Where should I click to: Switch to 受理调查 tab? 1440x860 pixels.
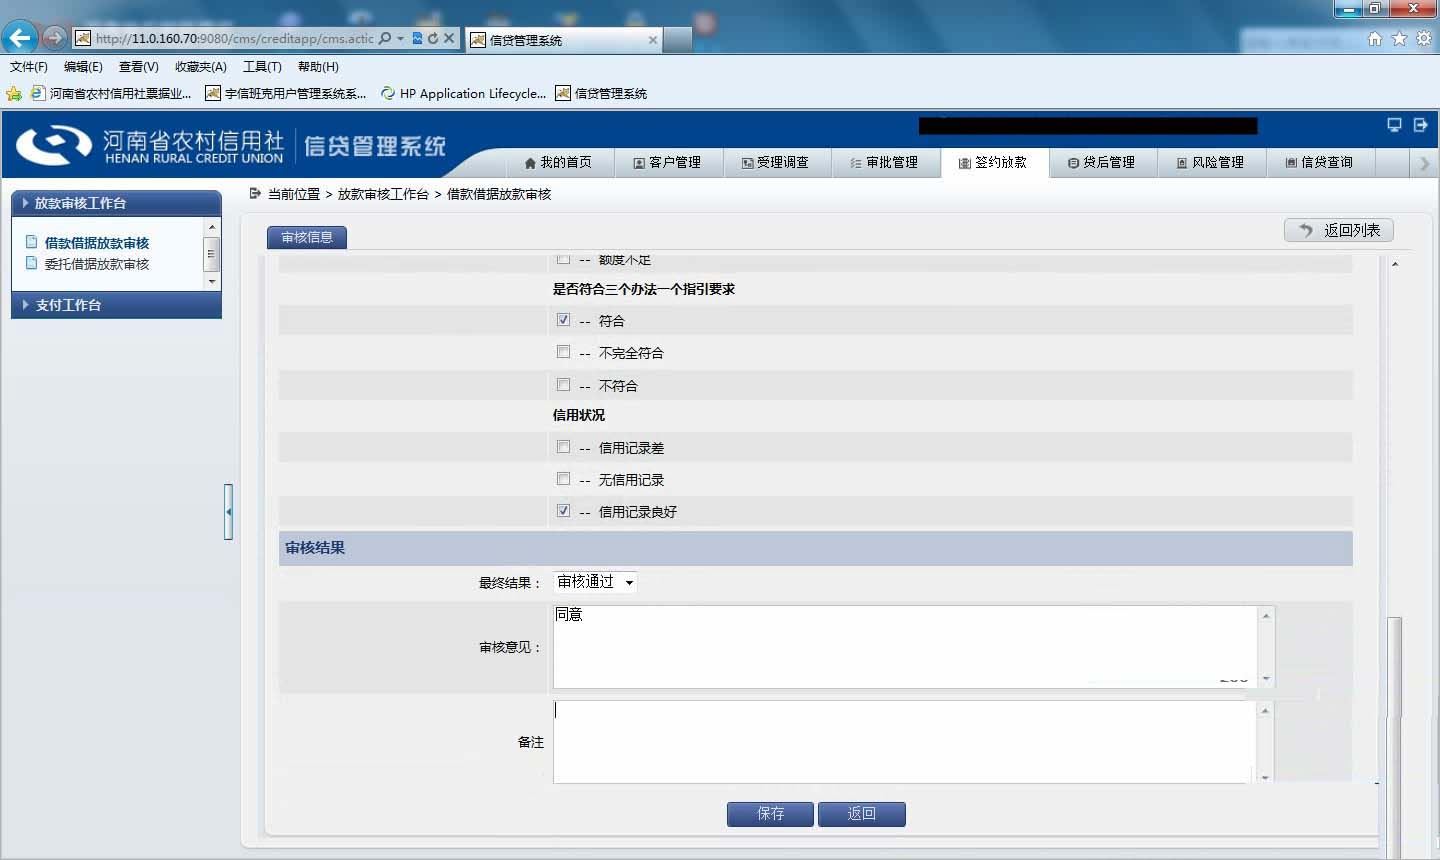click(x=775, y=162)
